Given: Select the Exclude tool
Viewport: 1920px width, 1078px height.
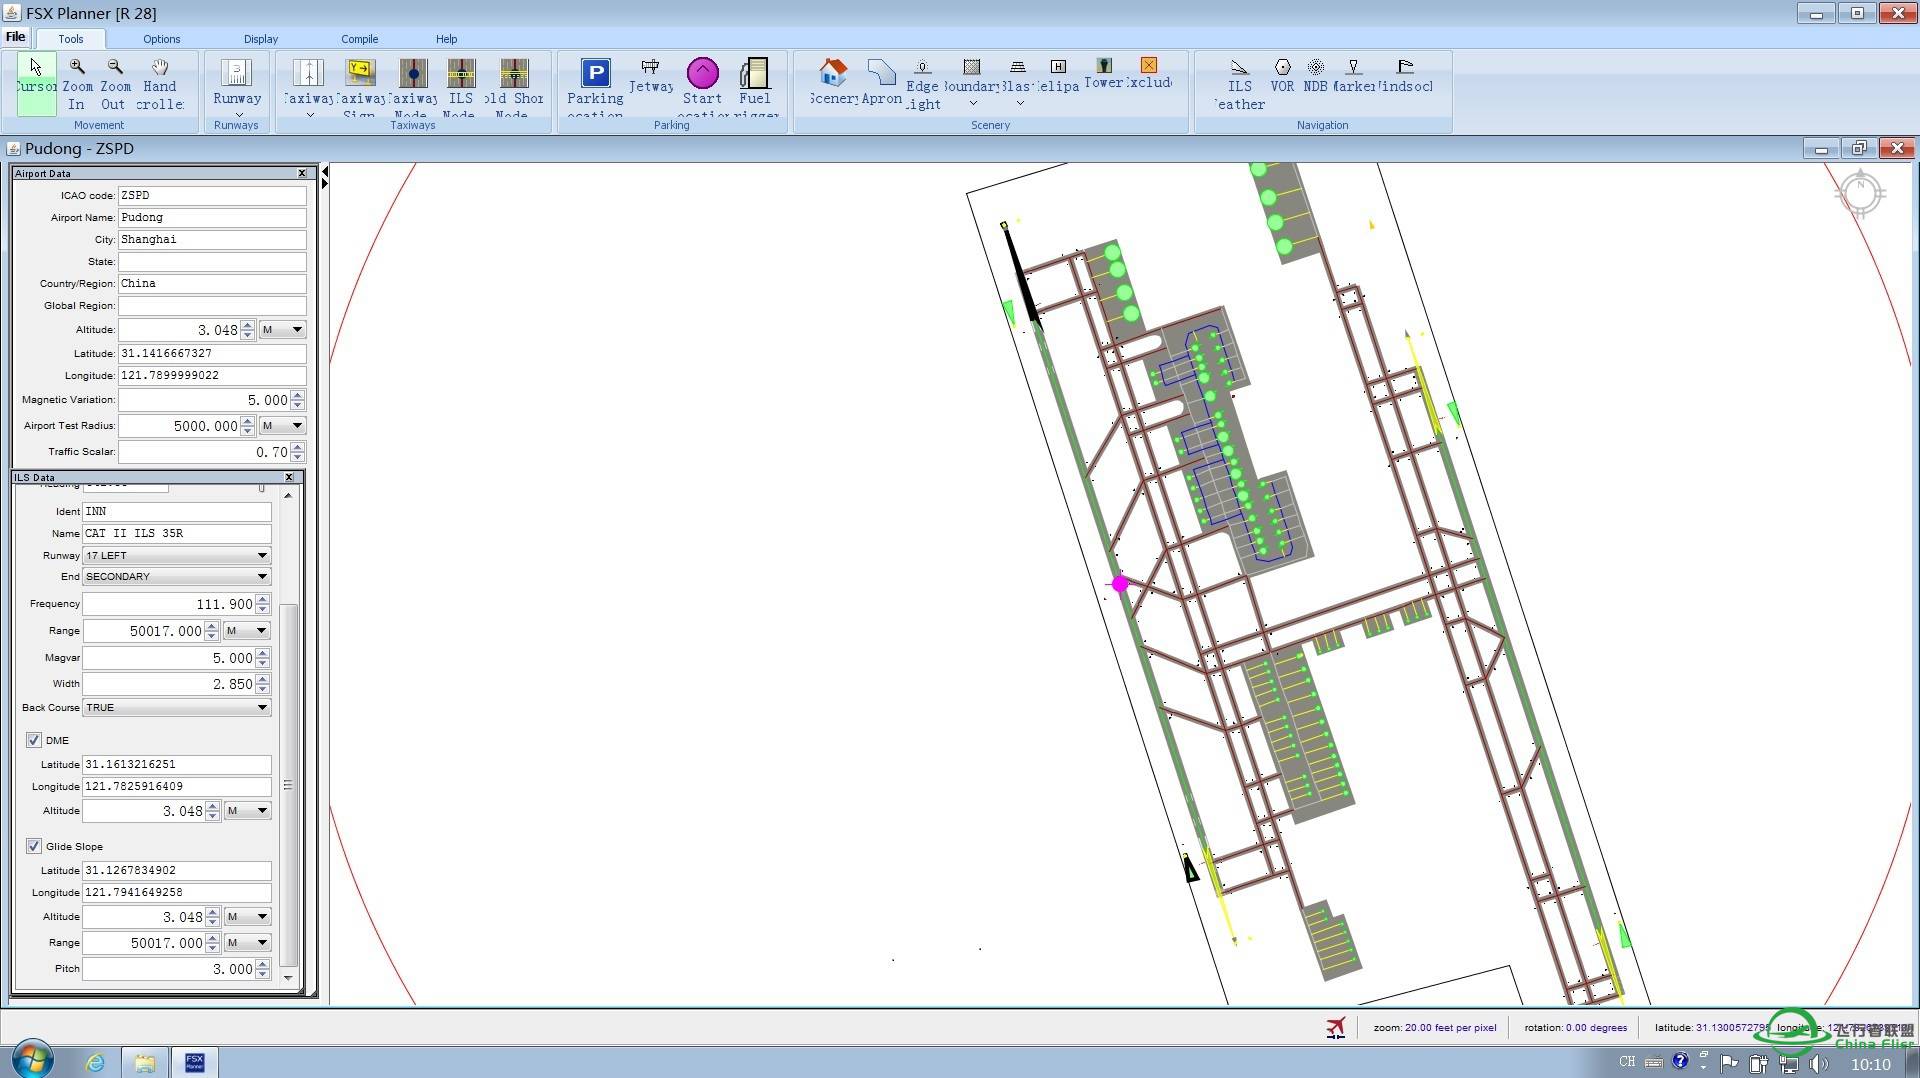Looking at the screenshot, I should click(1149, 74).
